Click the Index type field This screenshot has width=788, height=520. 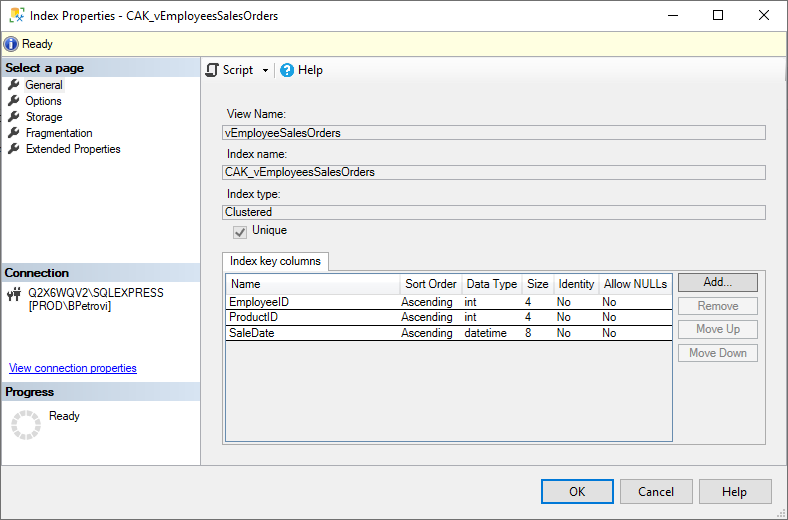[494, 212]
